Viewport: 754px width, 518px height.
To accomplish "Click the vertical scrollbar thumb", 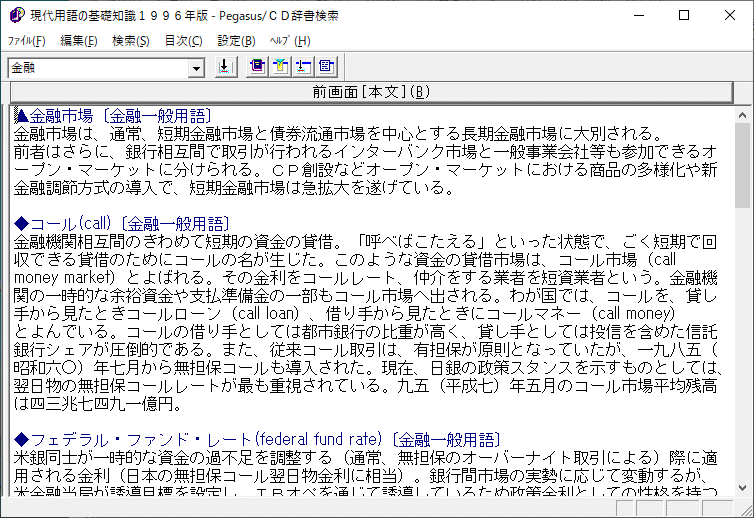I will (x=742, y=165).
